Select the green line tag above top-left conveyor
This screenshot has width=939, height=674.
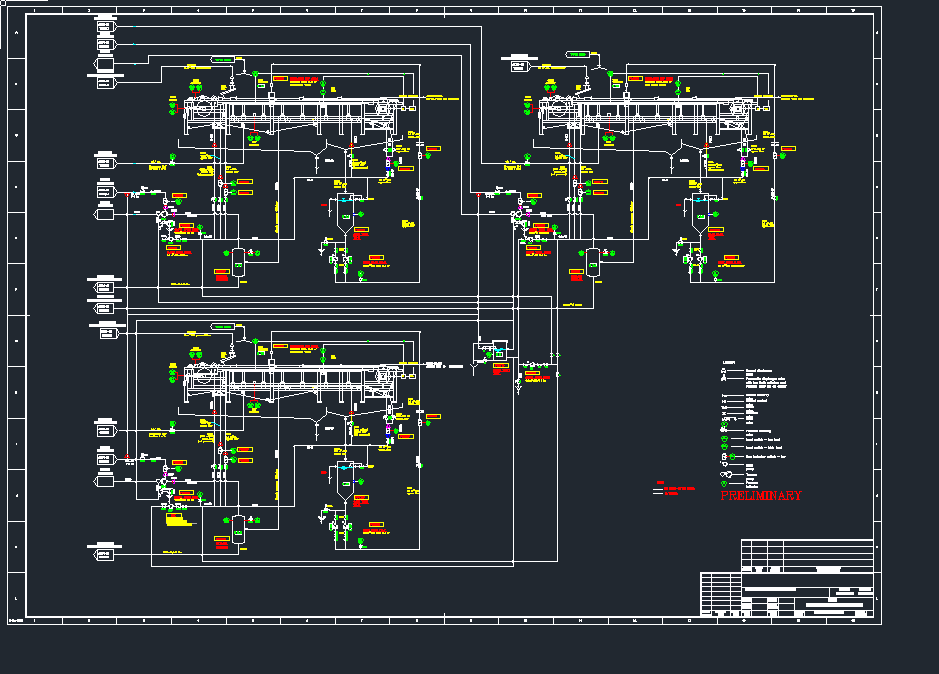tap(224, 59)
